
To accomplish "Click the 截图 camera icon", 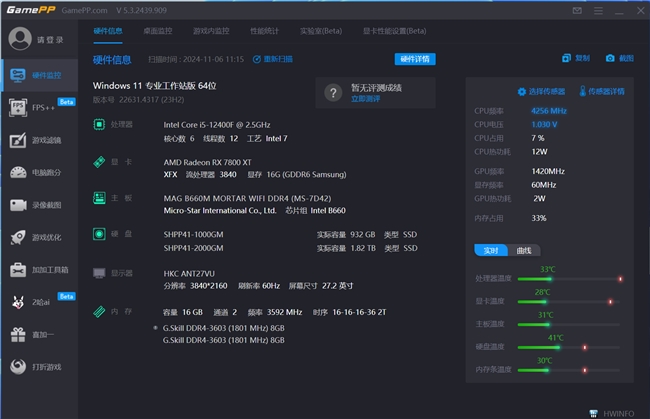I will pos(610,58).
